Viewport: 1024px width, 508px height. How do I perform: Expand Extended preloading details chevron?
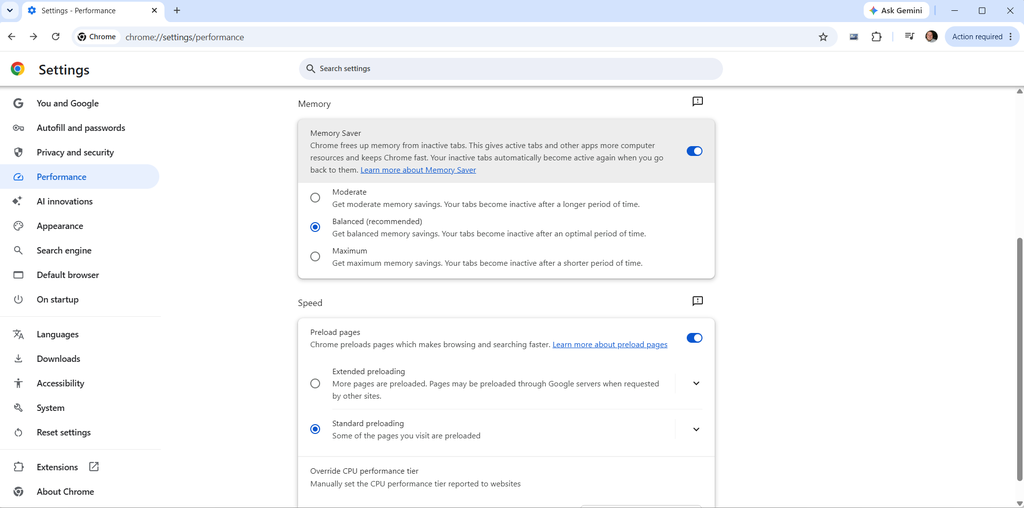(x=696, y=383)
